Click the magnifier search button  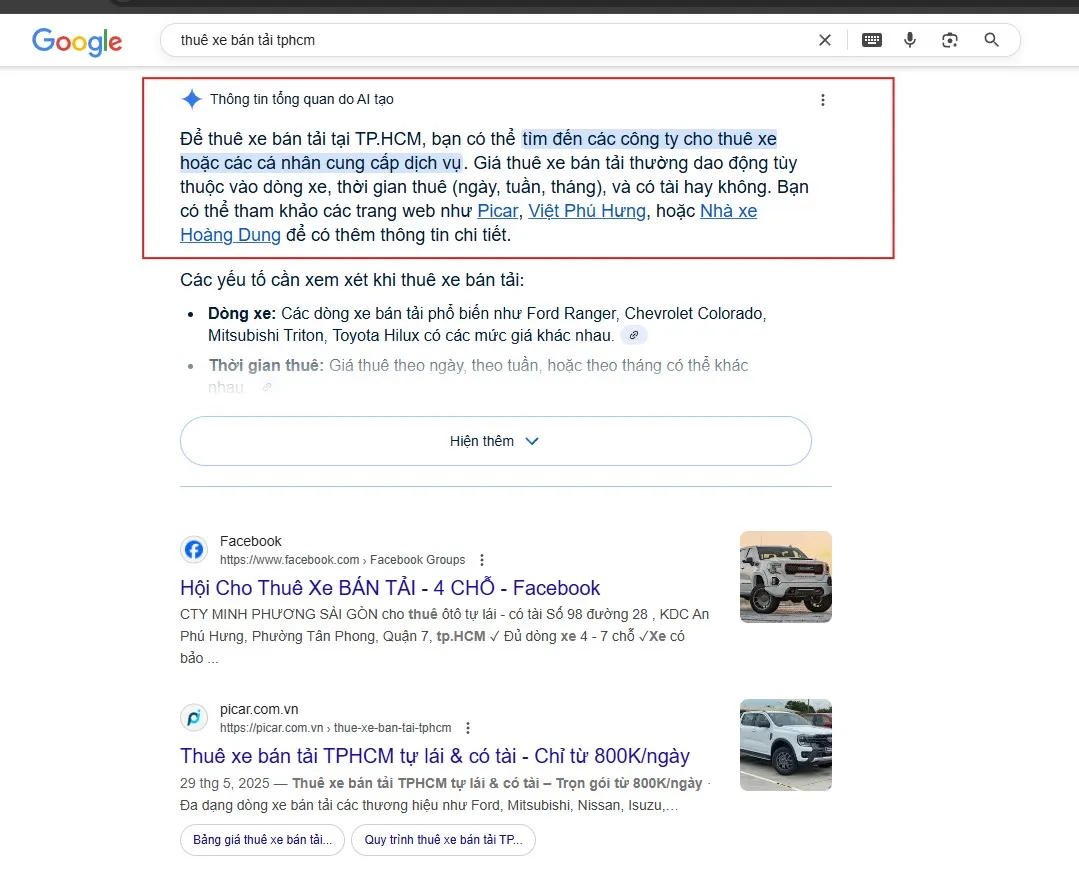point(991,40)
